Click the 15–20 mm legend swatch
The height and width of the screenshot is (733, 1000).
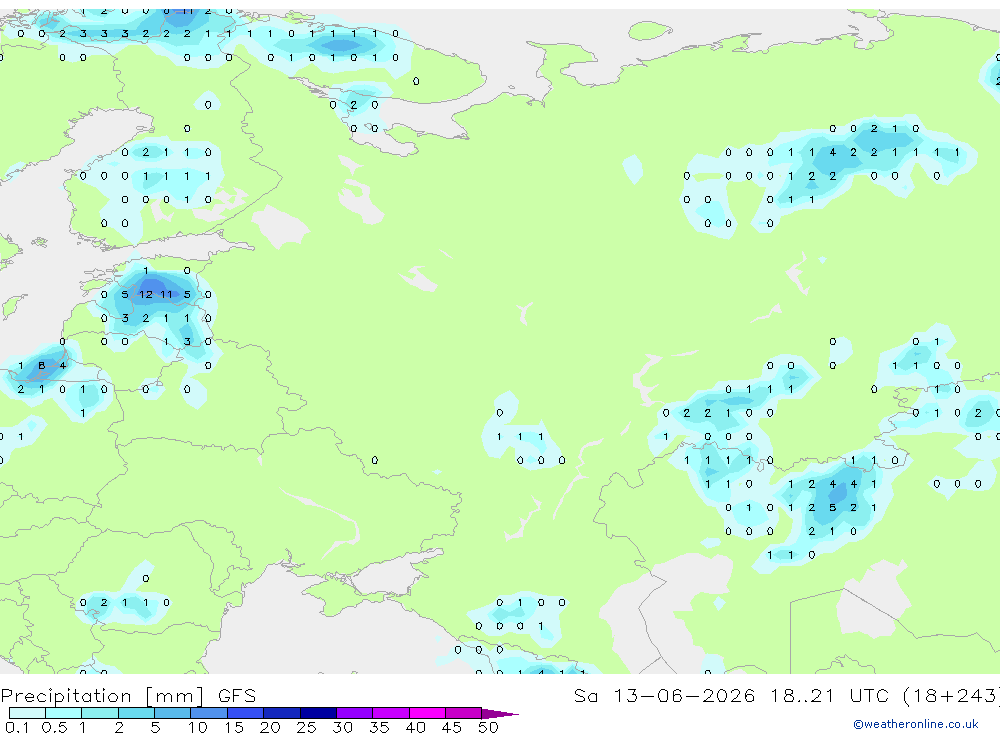point(246,713)
